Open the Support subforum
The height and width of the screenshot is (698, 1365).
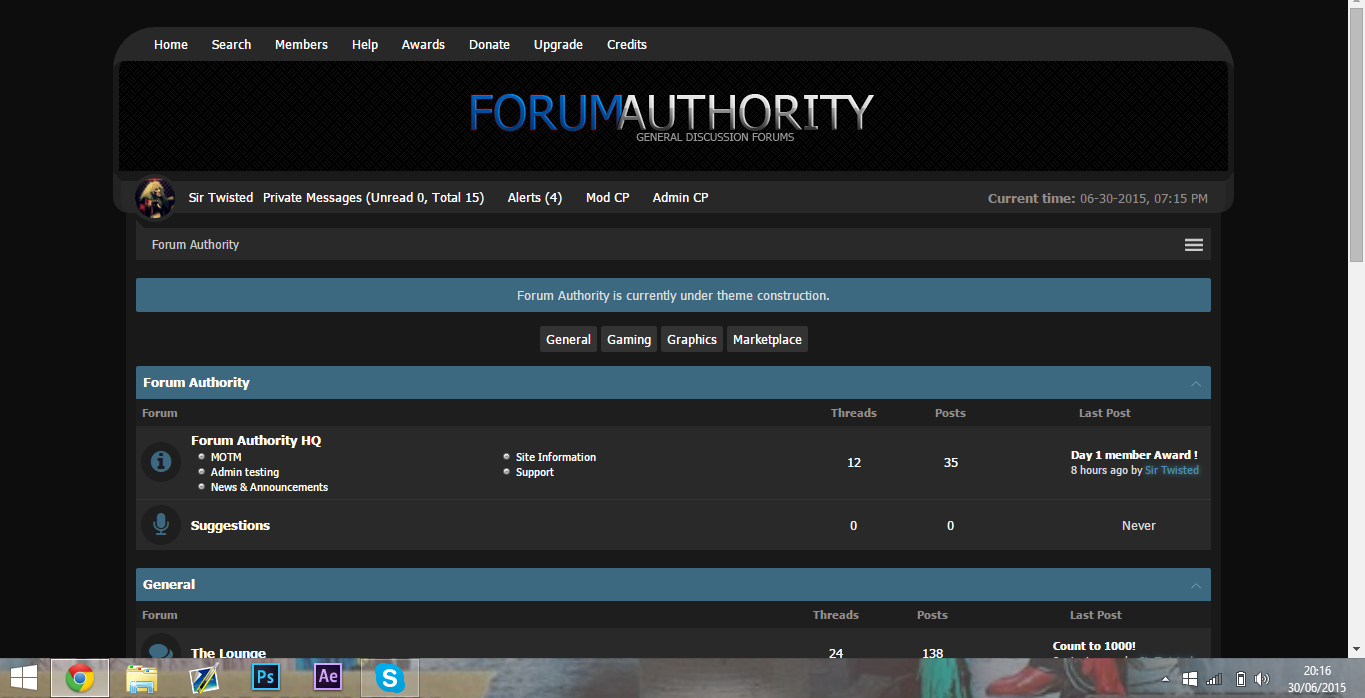pos(535,472)
